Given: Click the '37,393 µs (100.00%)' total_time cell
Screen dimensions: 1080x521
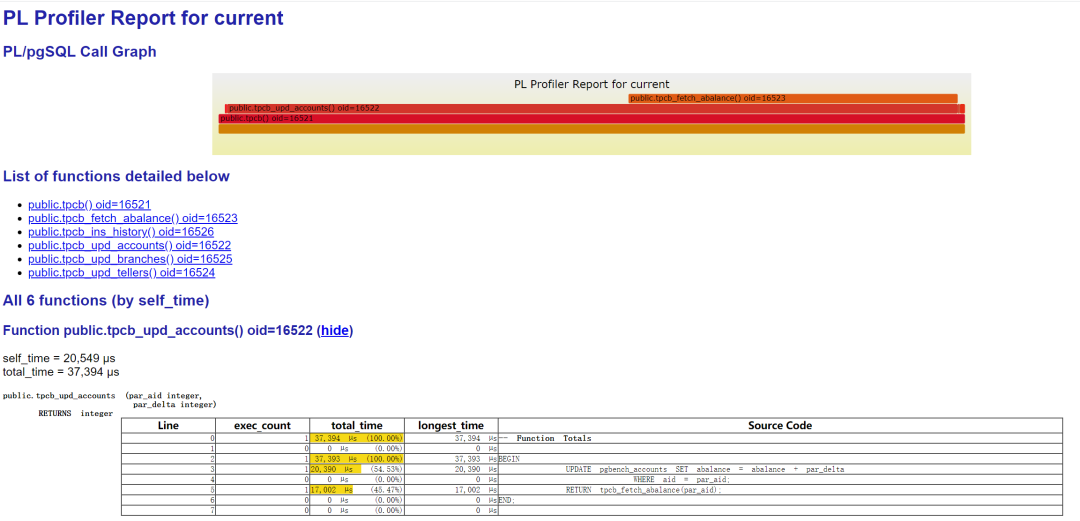Looking at the screenshot, I should 357,459.
